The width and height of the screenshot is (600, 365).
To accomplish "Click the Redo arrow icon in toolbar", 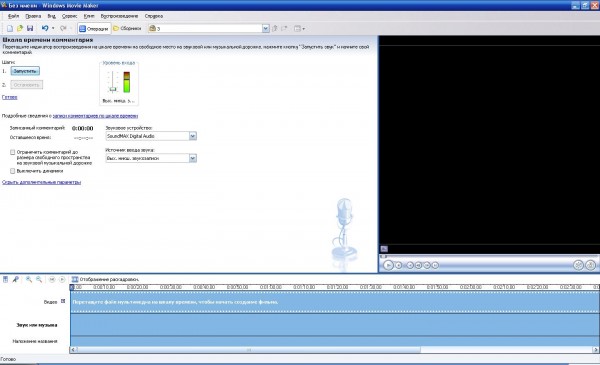I will pos(63,28).
